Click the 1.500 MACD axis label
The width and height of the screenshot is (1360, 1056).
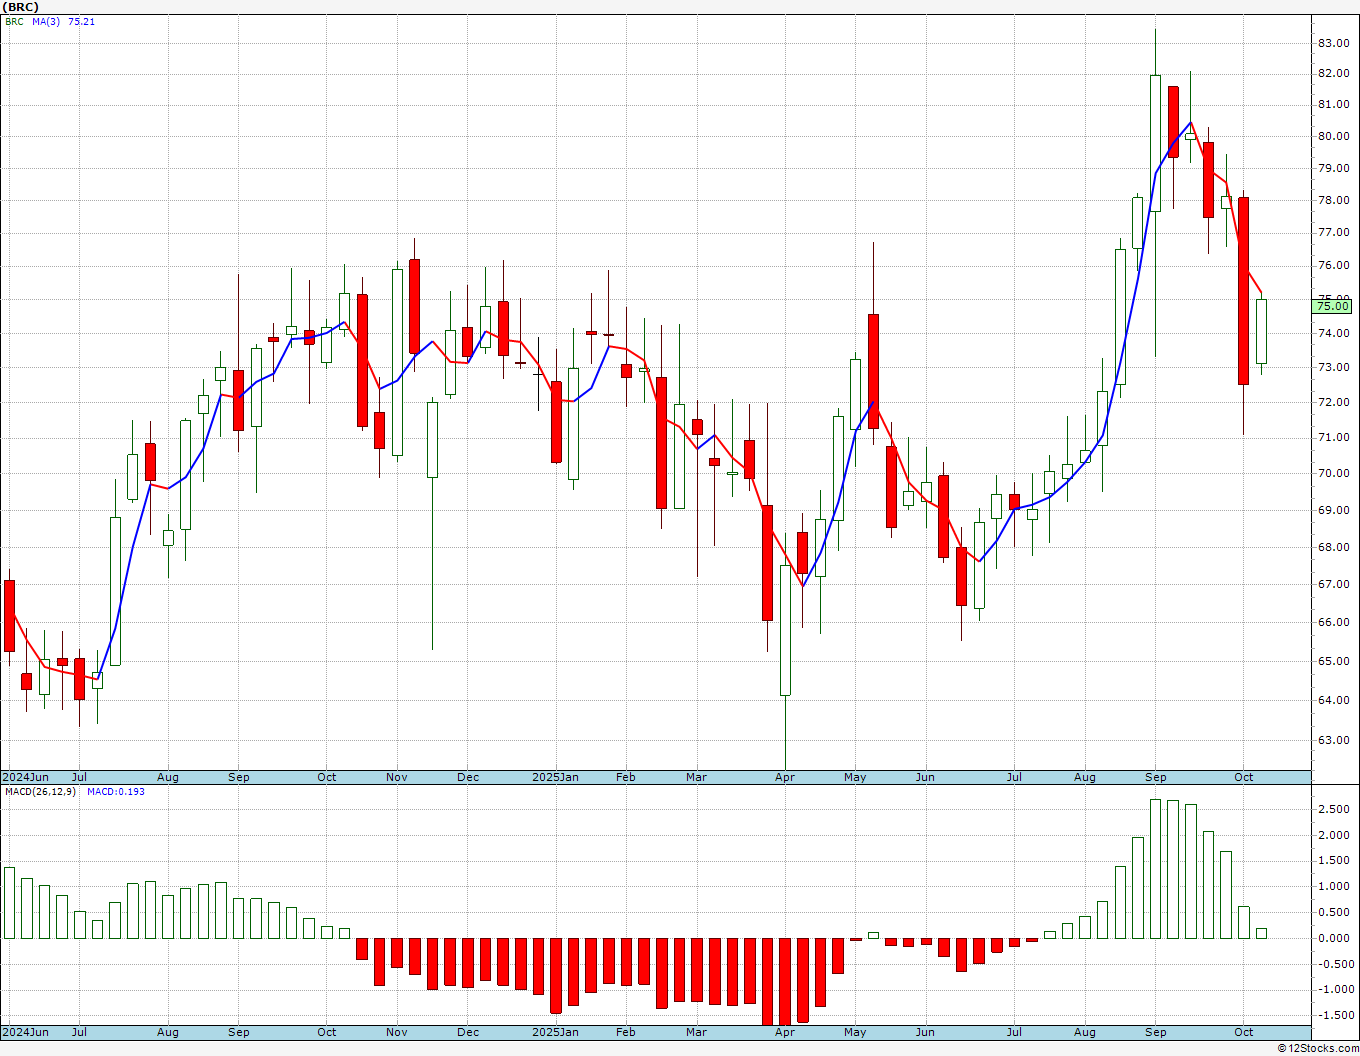[x=1334, y=861]
